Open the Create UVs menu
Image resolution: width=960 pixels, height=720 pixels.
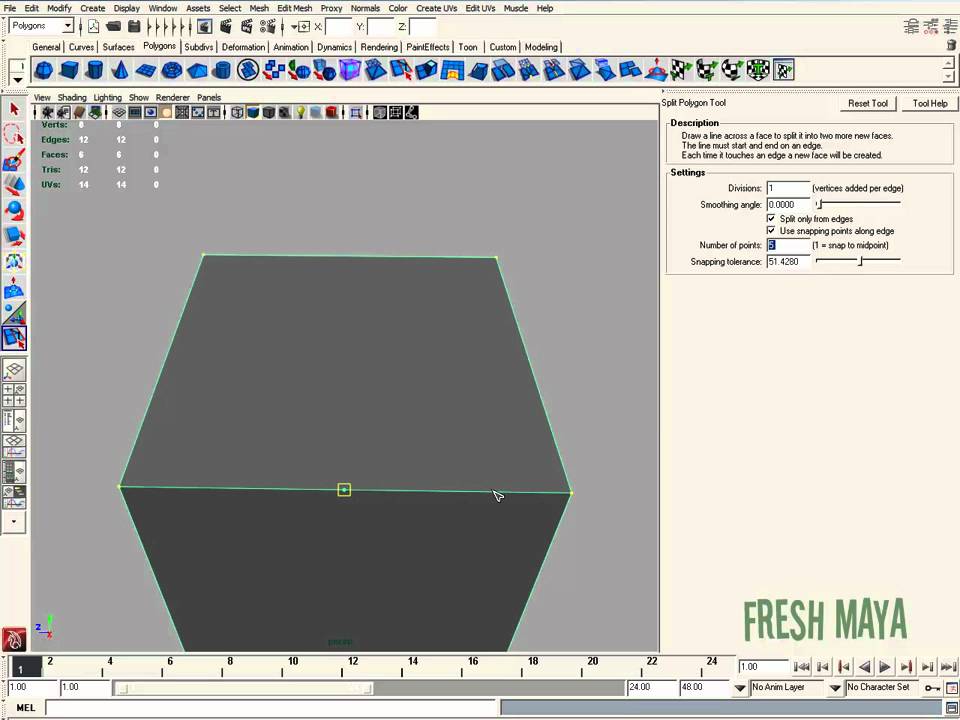point(437,8)
